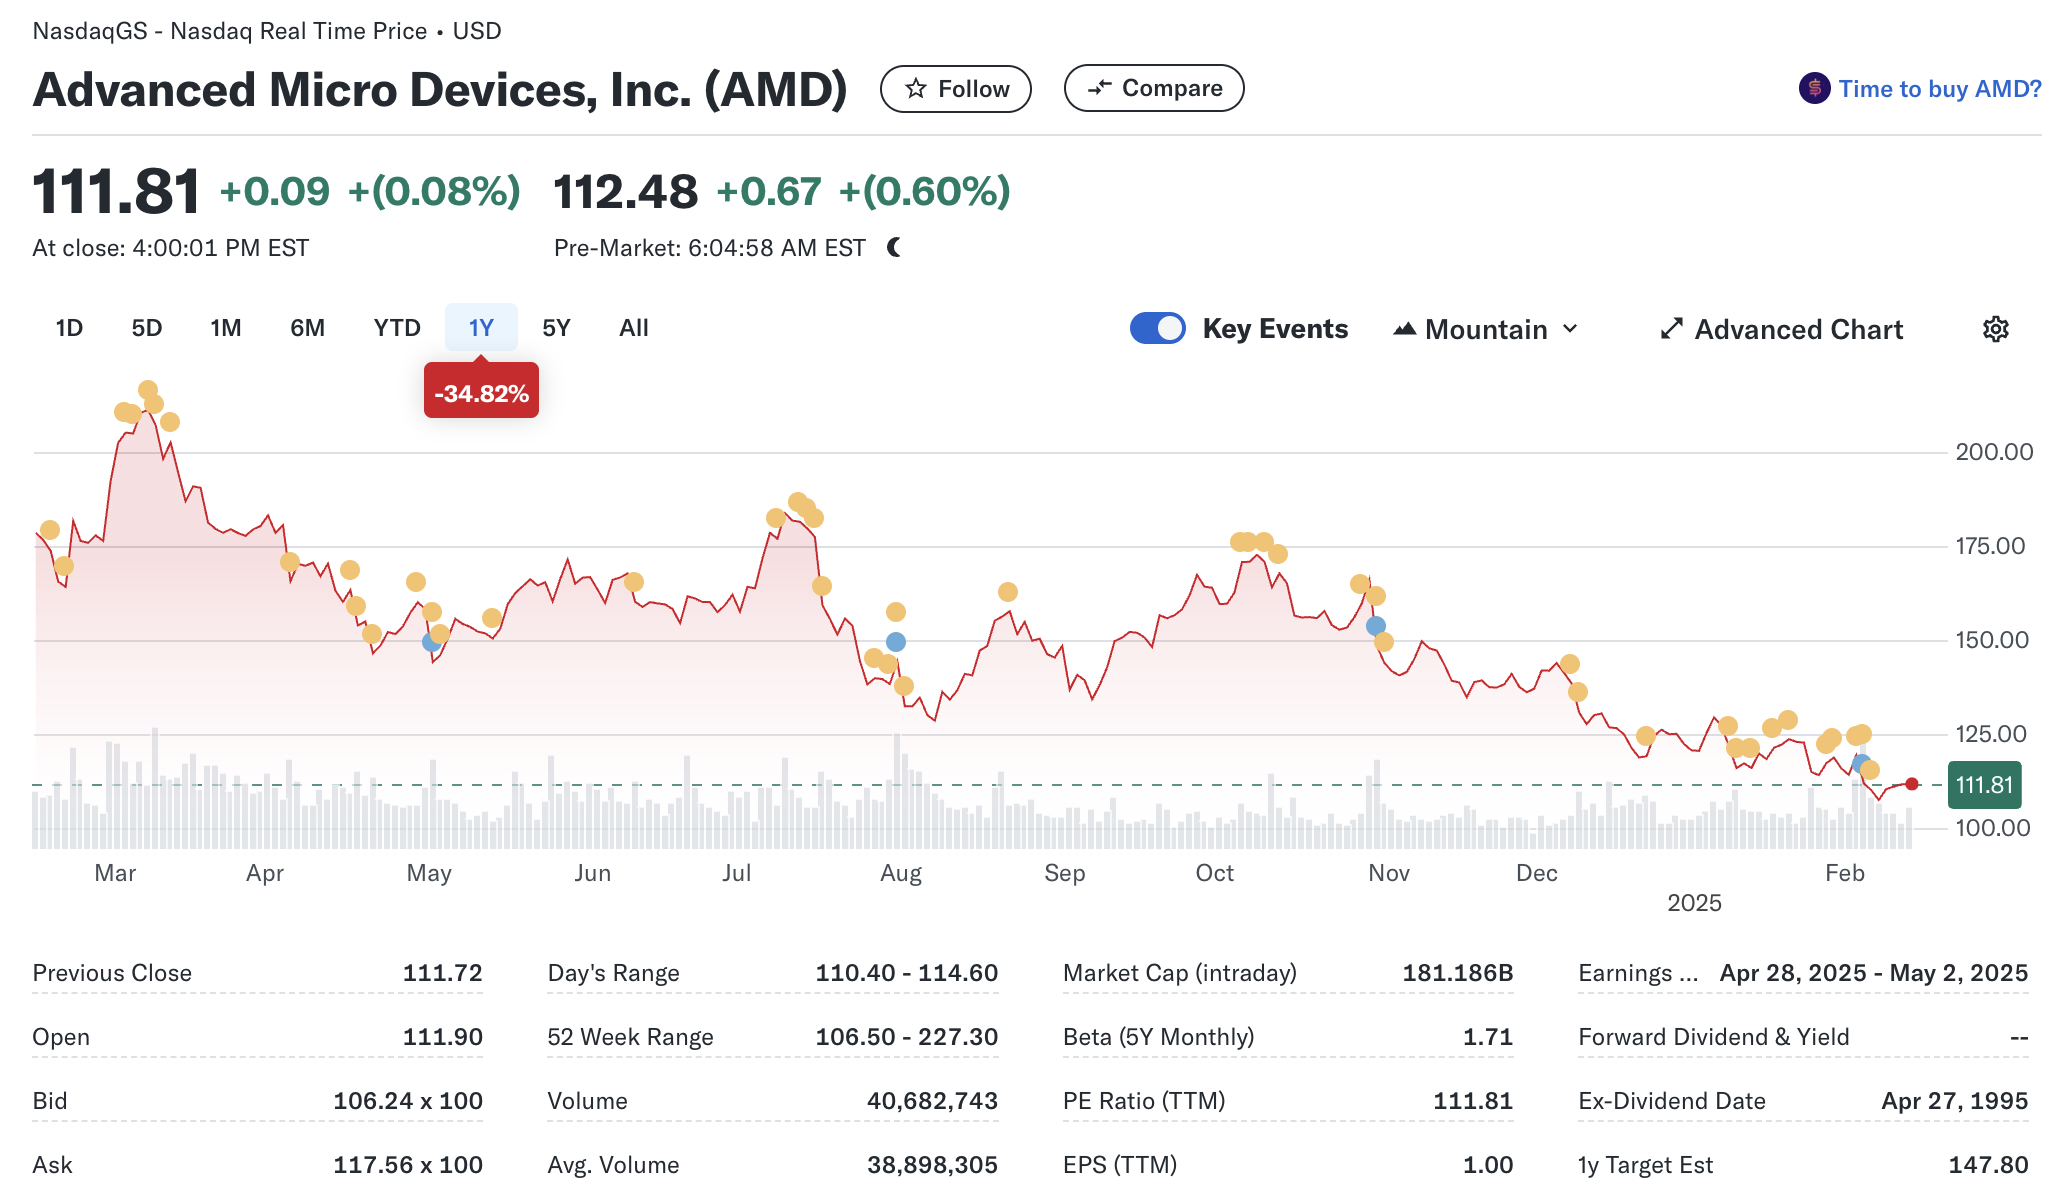Click the red current price dot on chart

point(1911,784)
